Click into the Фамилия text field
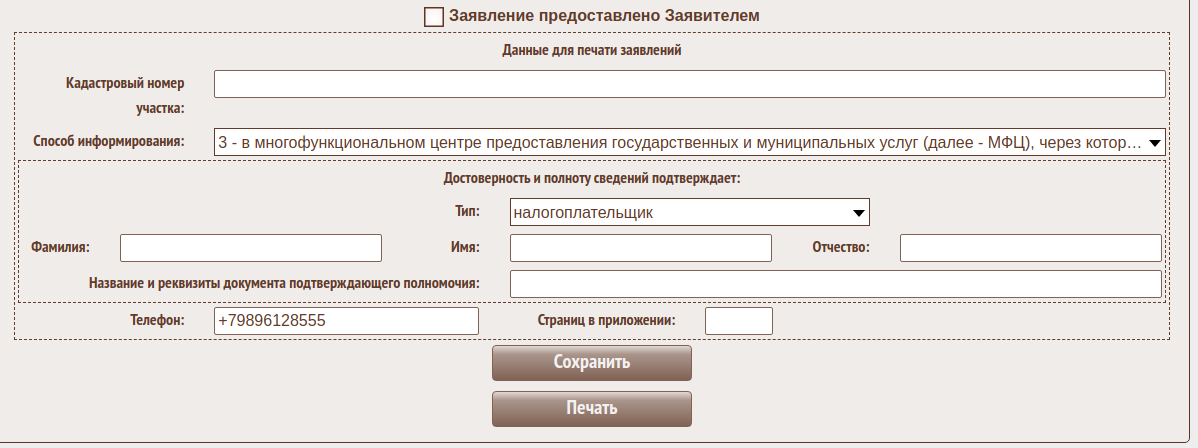1198x448 pixels. 251,247
